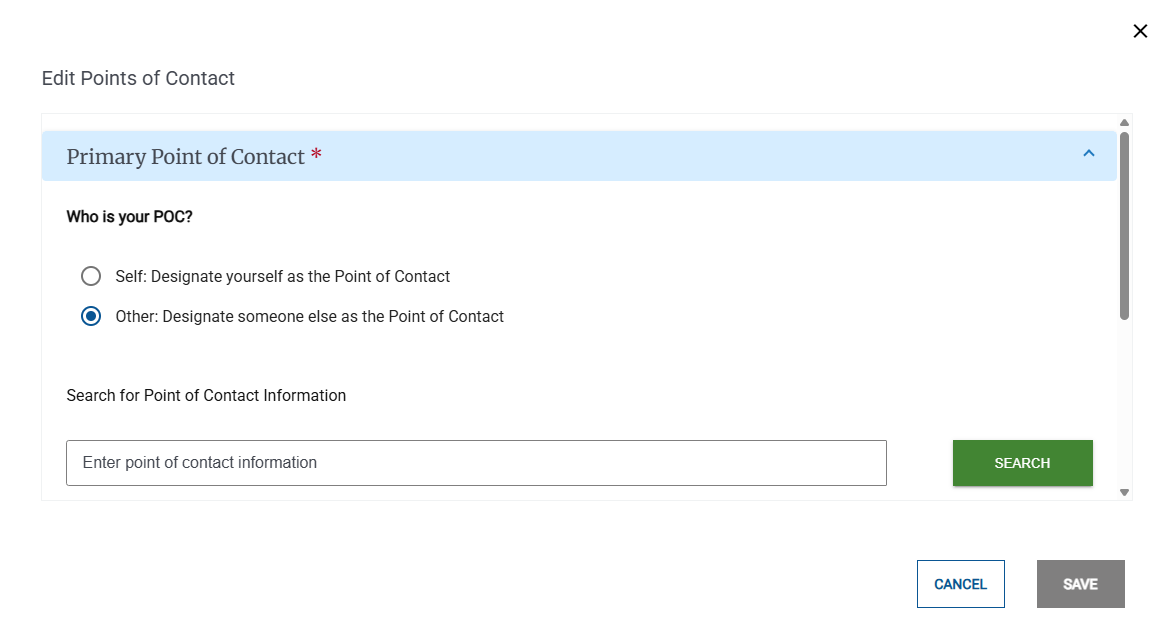Select the Other point of contact option
Viewport: 1170px width, 630px height.
tap(91, 316)
